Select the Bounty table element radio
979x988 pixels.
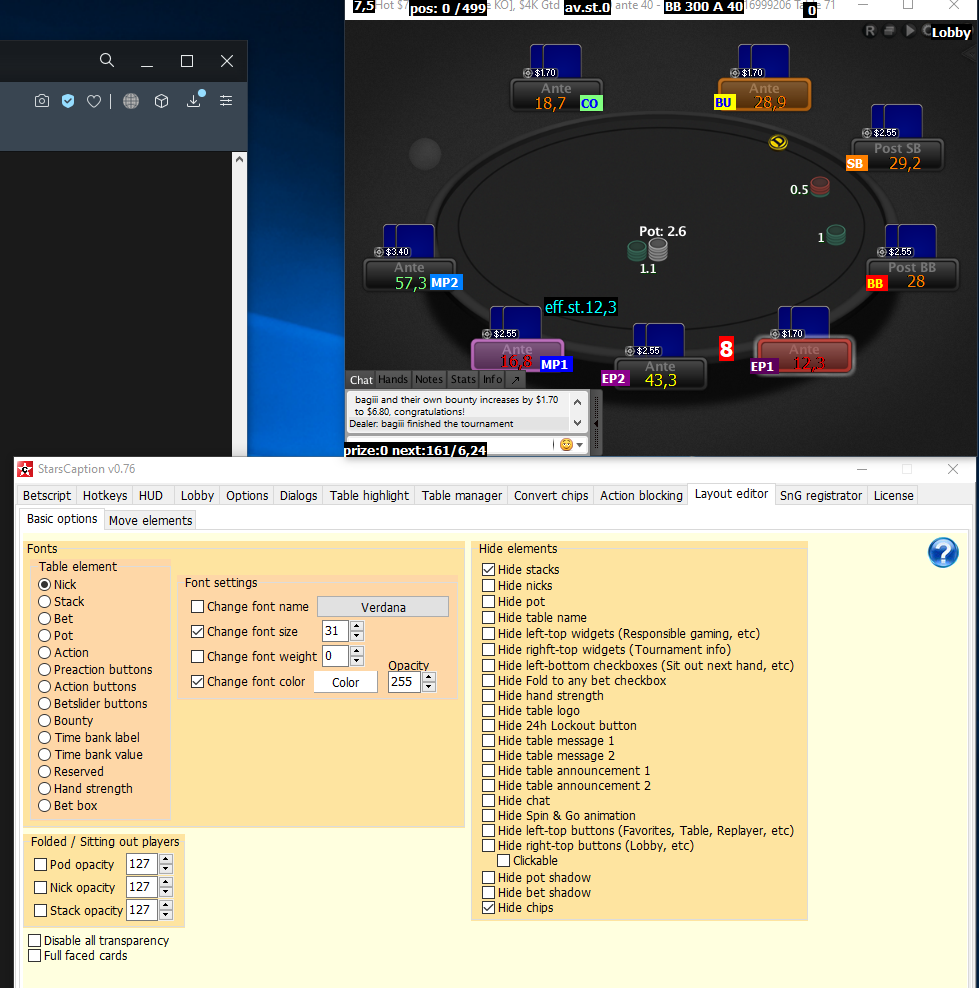click(x=45, y=720)
